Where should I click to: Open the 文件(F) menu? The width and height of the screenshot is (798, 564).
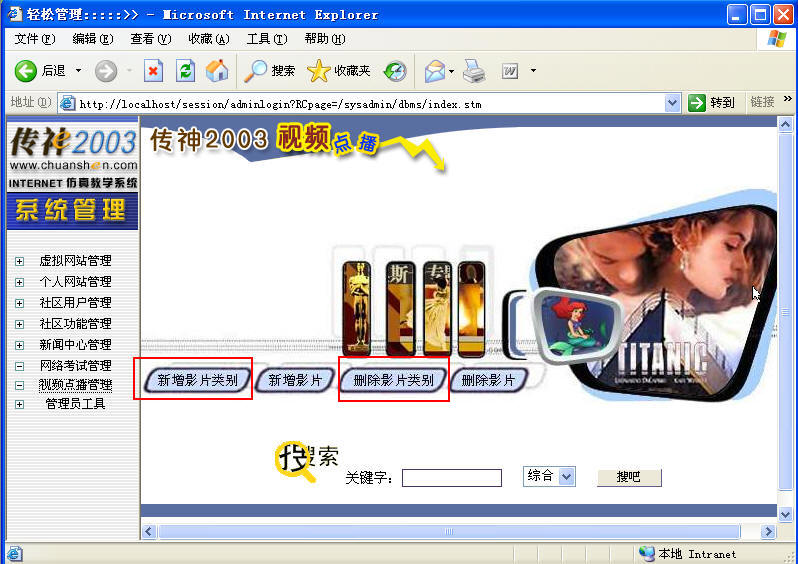34,39
